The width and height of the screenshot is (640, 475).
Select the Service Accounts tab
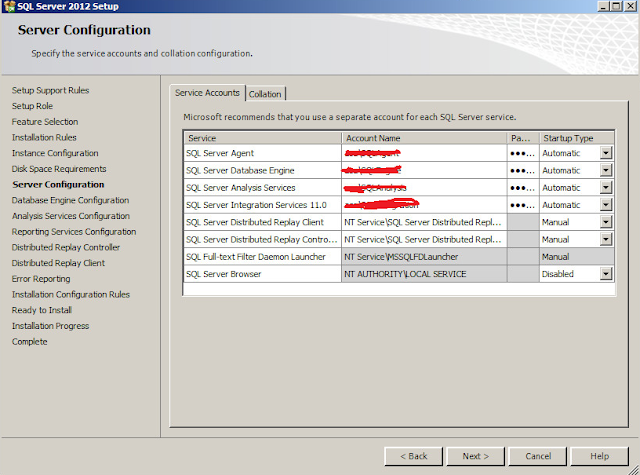(207, 93)
